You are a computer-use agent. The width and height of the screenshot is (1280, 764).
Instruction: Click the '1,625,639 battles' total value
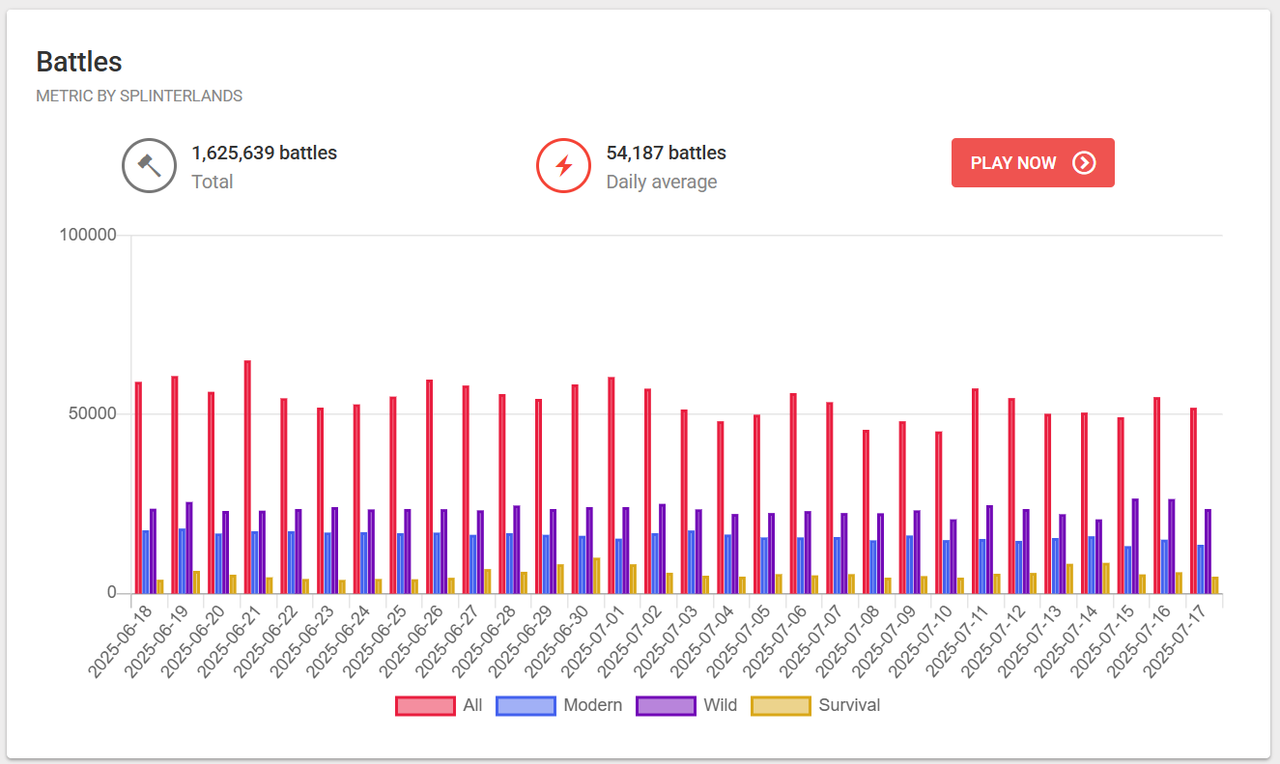pos(264,153)
